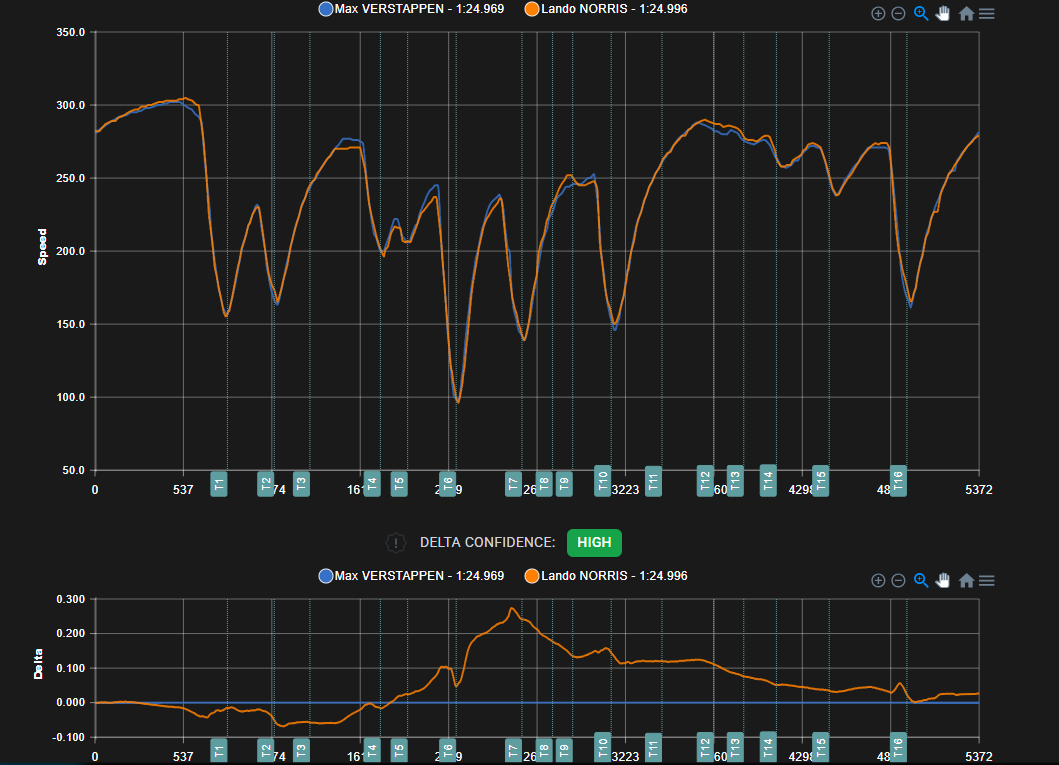Viewport: 1059px width, 765px height.
Task: Zoom out on the Speed chart
Action: [898, 14]
